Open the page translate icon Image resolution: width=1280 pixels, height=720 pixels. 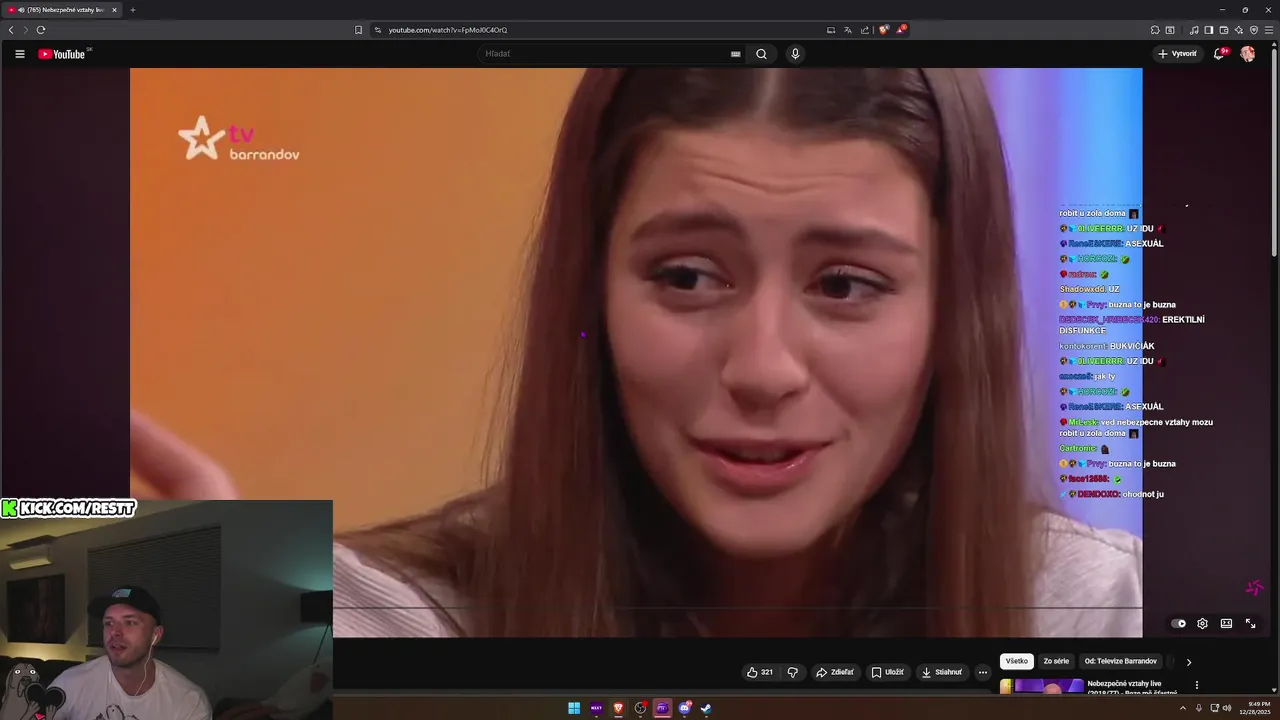[x=848, y=30]
